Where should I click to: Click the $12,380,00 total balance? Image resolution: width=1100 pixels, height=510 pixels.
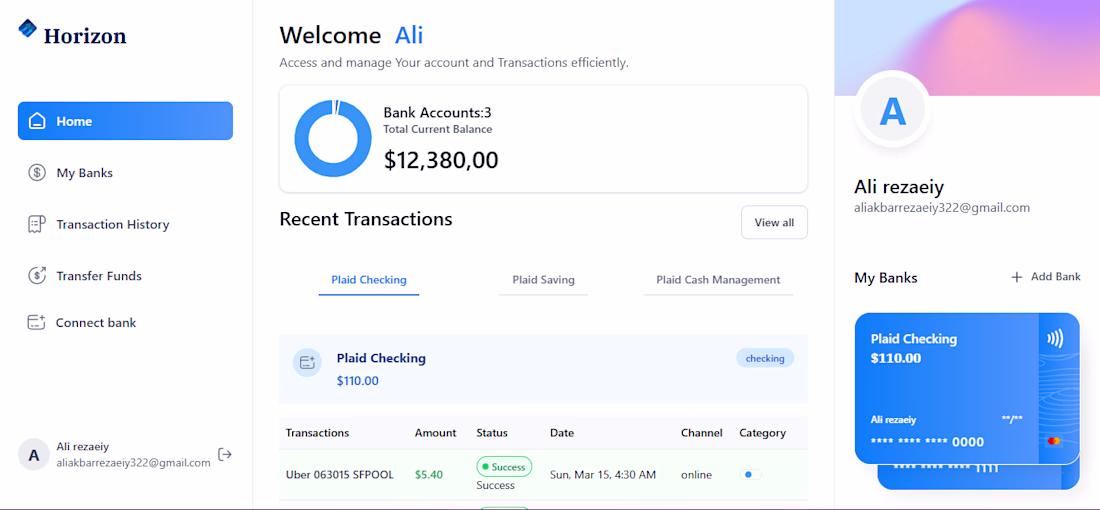(441, 160)
